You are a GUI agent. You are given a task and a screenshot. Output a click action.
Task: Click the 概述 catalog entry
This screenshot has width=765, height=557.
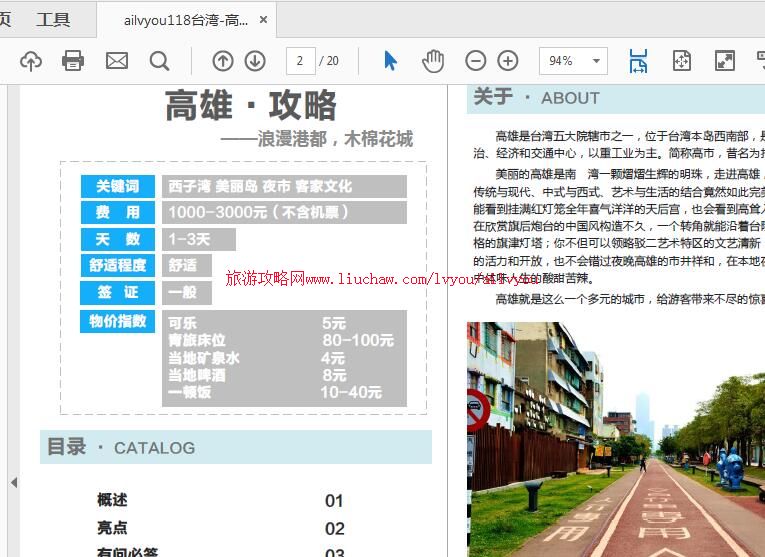(x=112, y=500)
